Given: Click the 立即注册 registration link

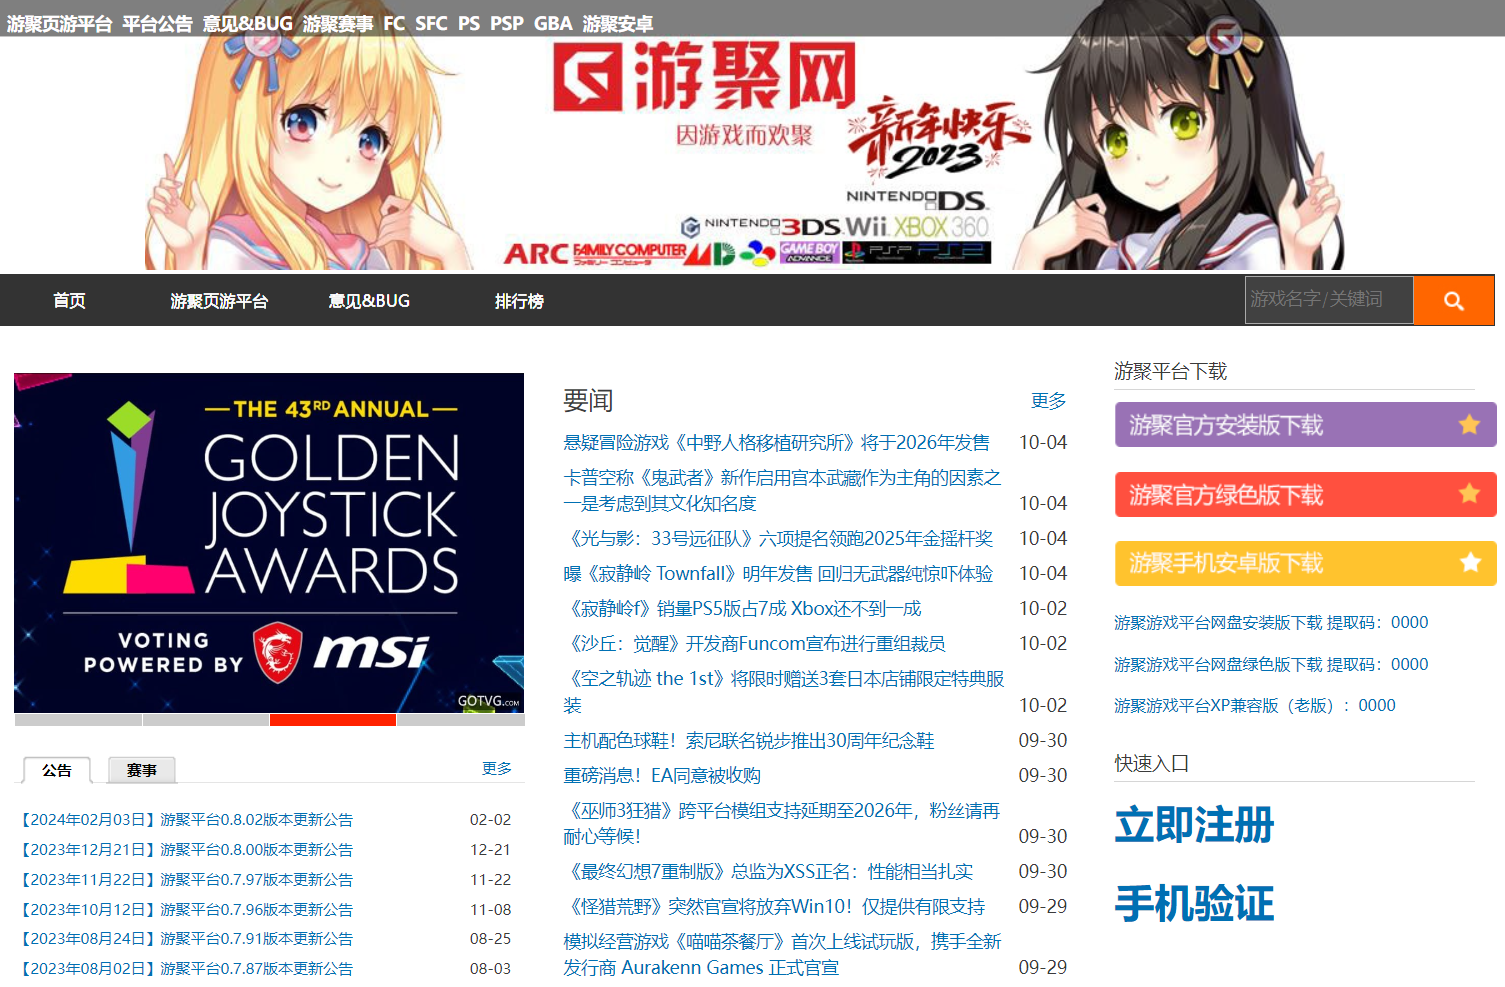Looking at the screenshot, I should (1194, 826).
